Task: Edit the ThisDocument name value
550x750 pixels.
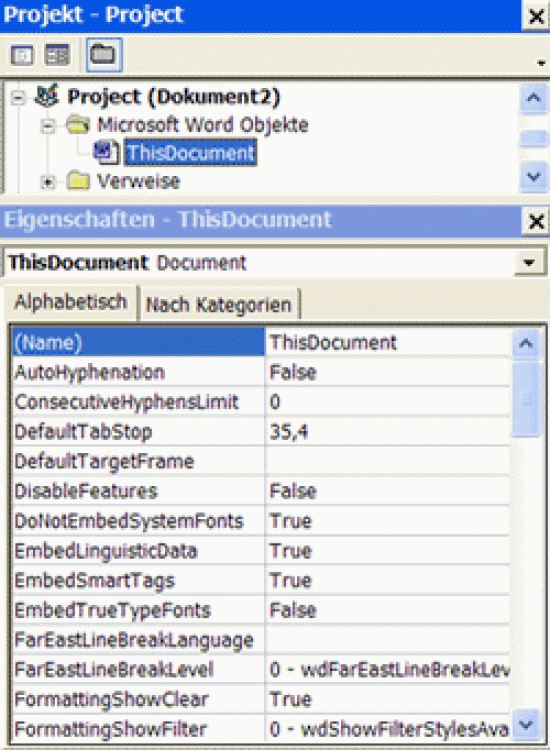Action: point(388,342)
